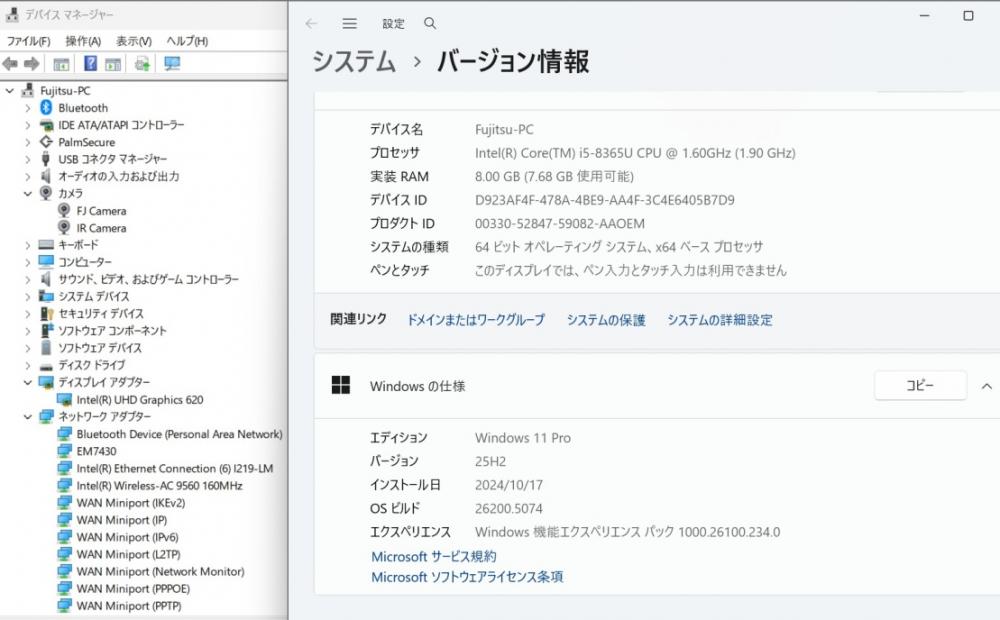Viewport: 1000px width, 620px height.
Task: Click コピー button for Windows の仕様
Action: (920, 385)
